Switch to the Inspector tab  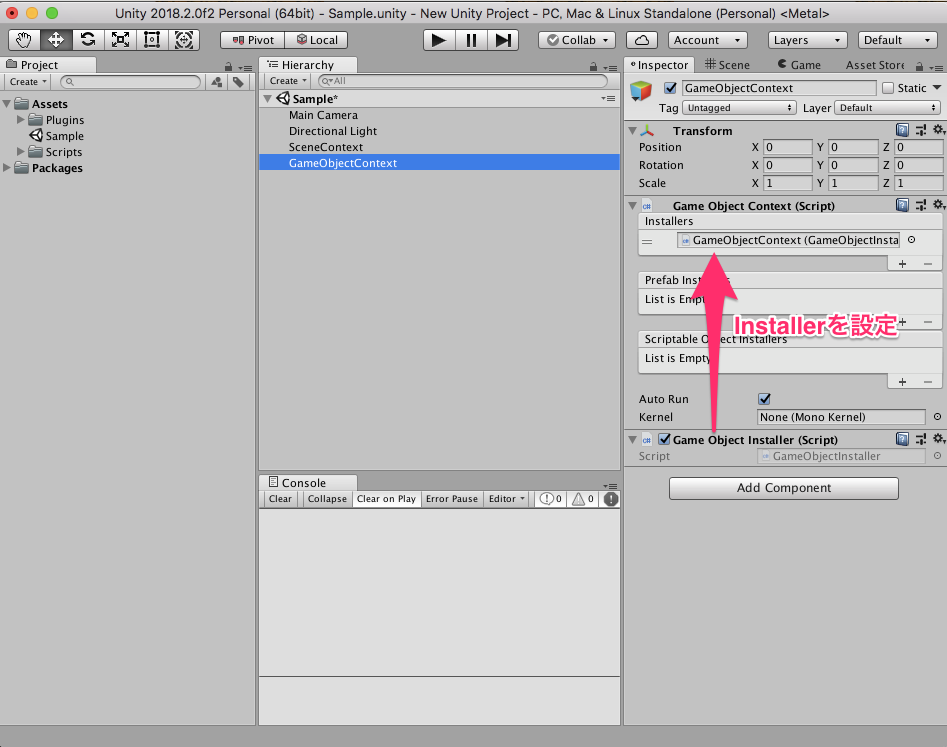[x=659, y=65]
